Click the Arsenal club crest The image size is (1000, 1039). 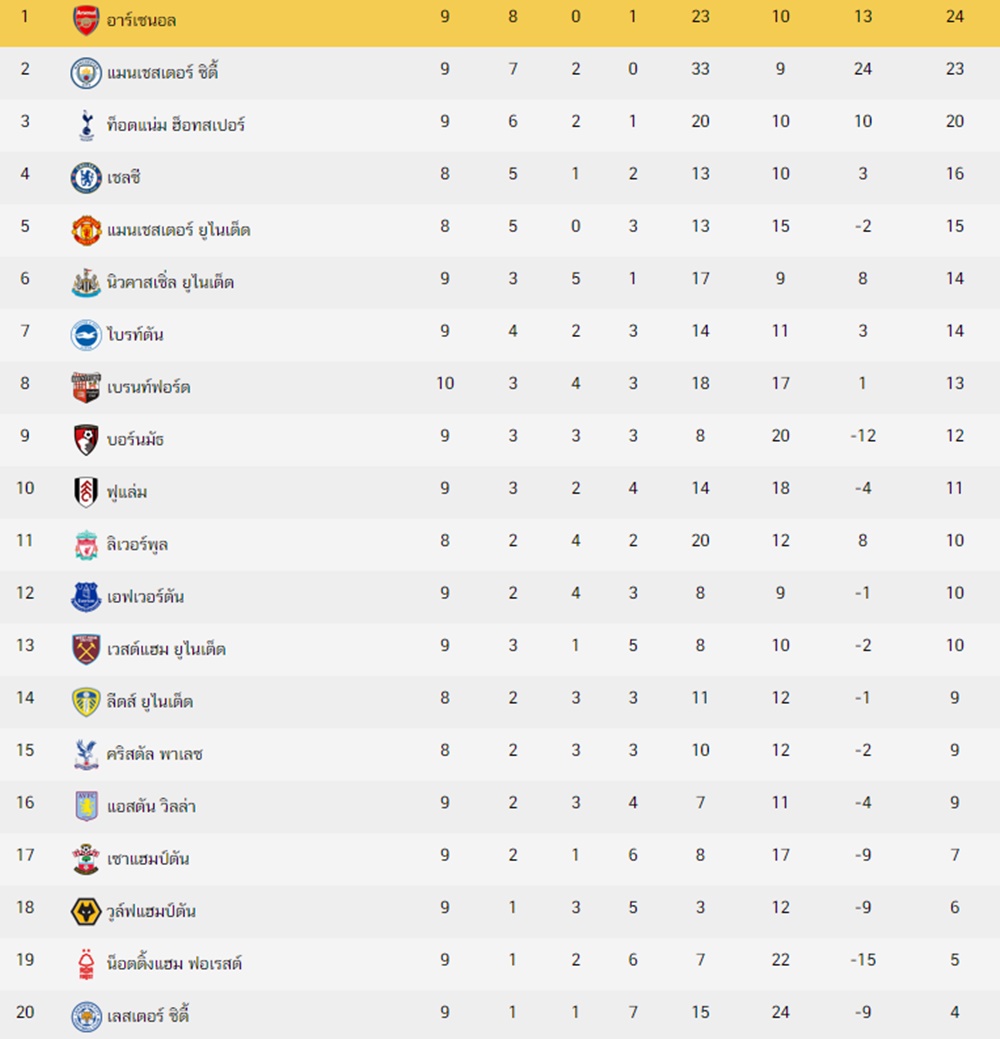[86, 20]
